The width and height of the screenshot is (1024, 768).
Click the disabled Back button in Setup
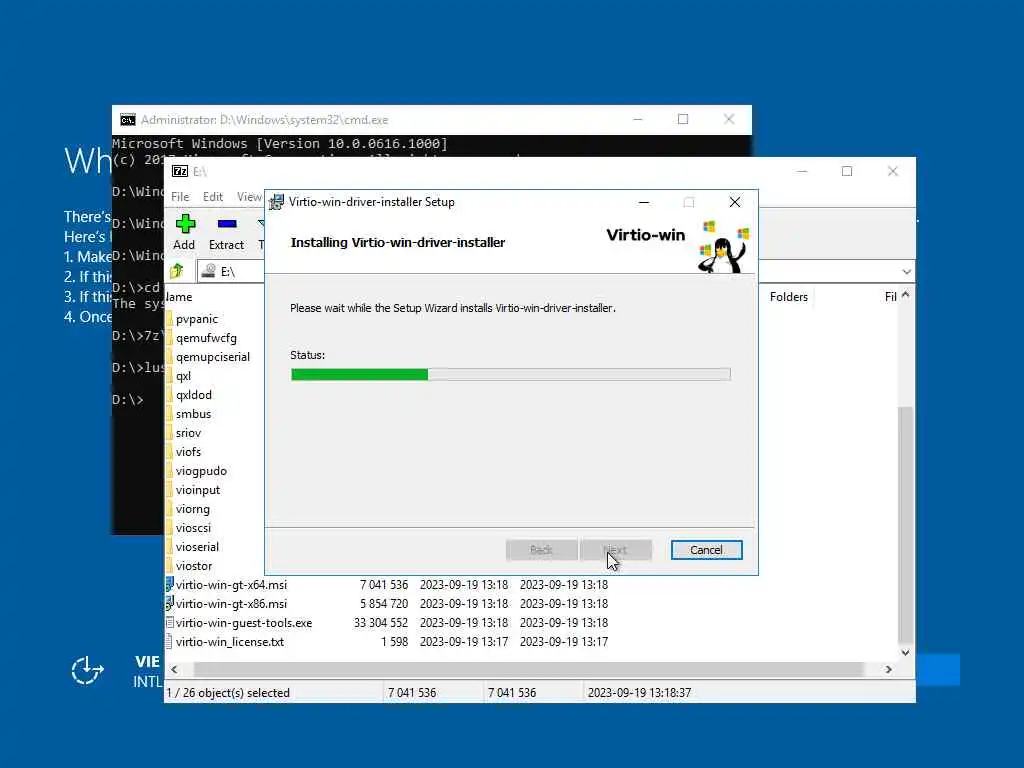point(541,550)
